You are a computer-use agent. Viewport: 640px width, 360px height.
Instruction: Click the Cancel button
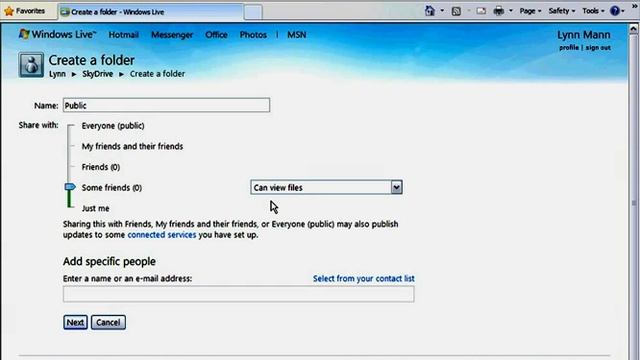[x=108, y=322]
